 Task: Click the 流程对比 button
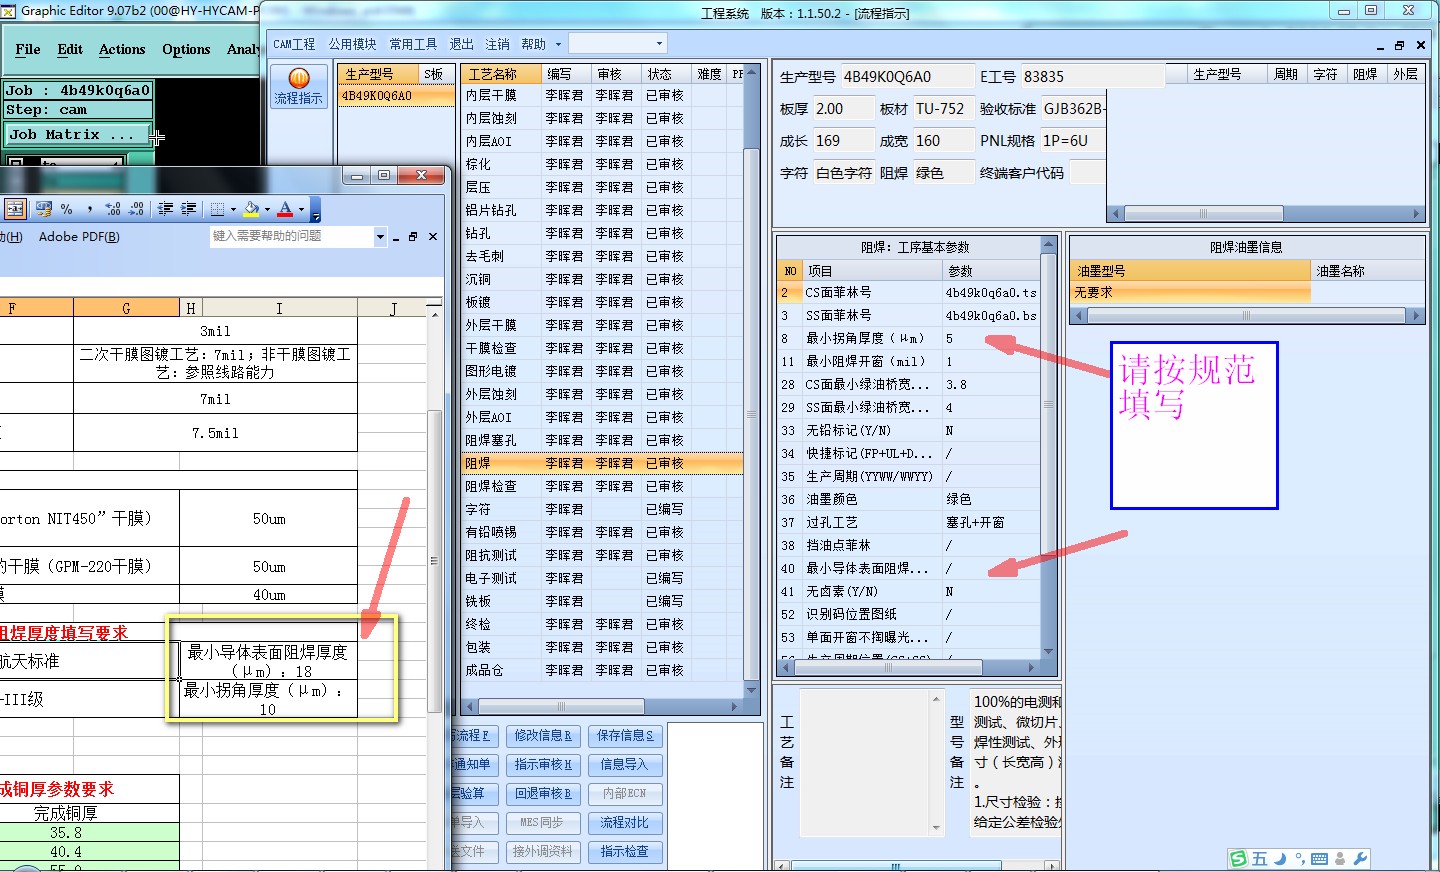(x=625, y=823)
